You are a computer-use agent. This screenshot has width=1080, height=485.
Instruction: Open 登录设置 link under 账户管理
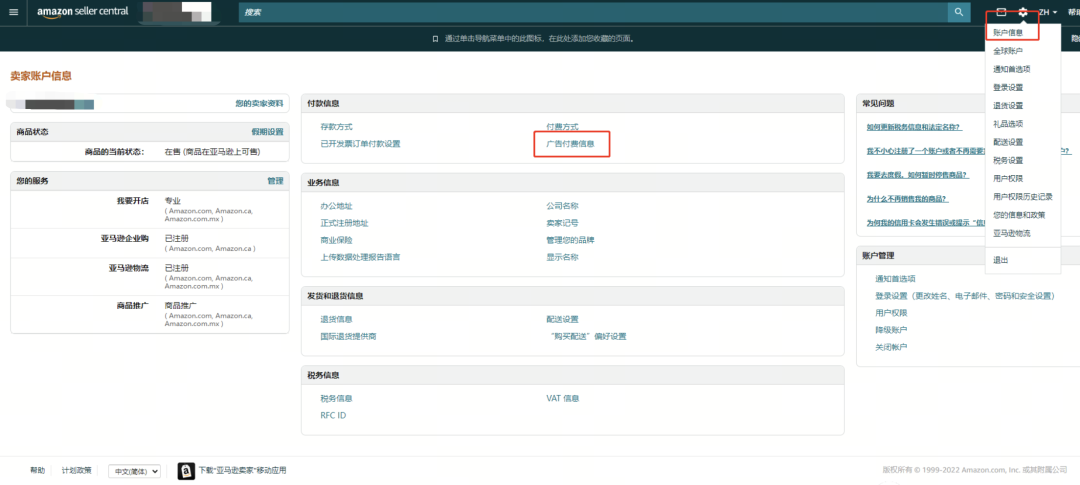(964, 296)
